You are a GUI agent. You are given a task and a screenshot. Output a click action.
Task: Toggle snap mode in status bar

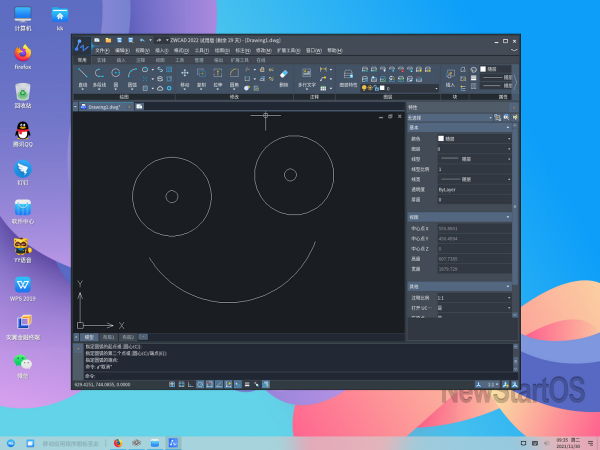tap(173, 384)
